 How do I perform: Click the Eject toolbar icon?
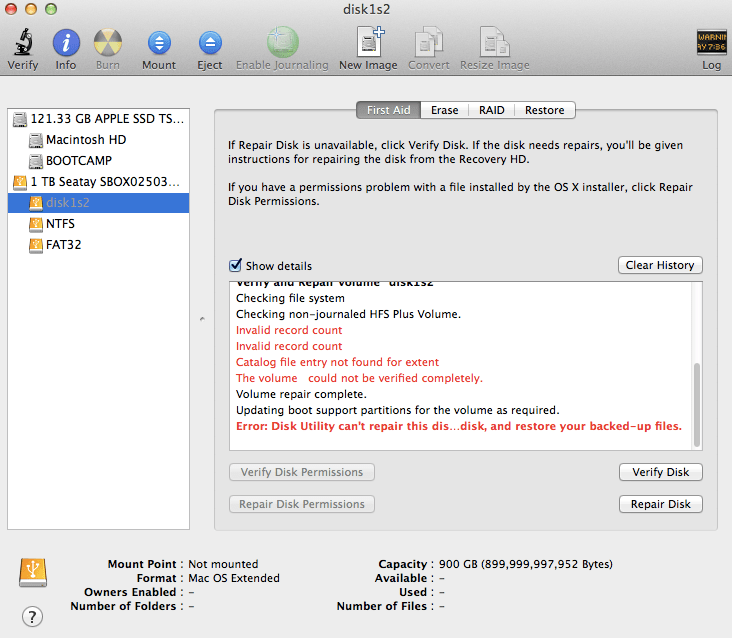tap(210, 43)
